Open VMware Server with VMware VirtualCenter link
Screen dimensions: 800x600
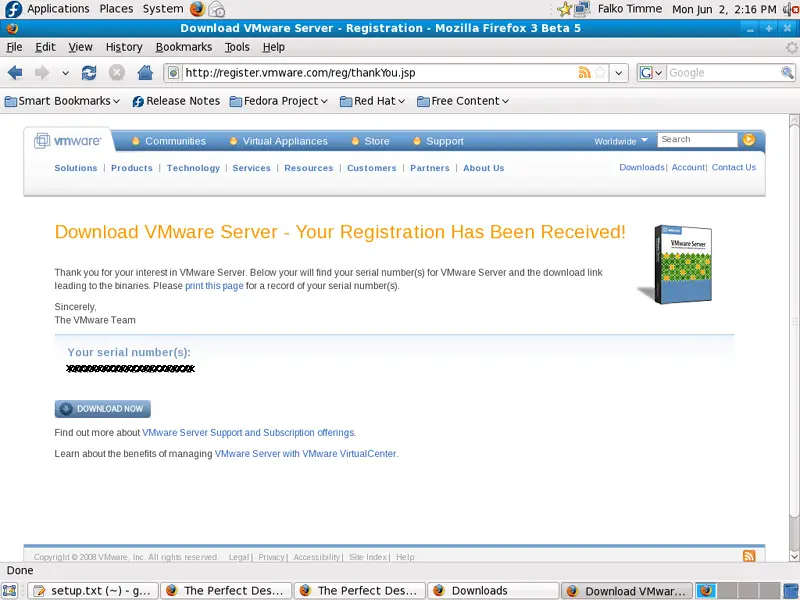[306, 454]
